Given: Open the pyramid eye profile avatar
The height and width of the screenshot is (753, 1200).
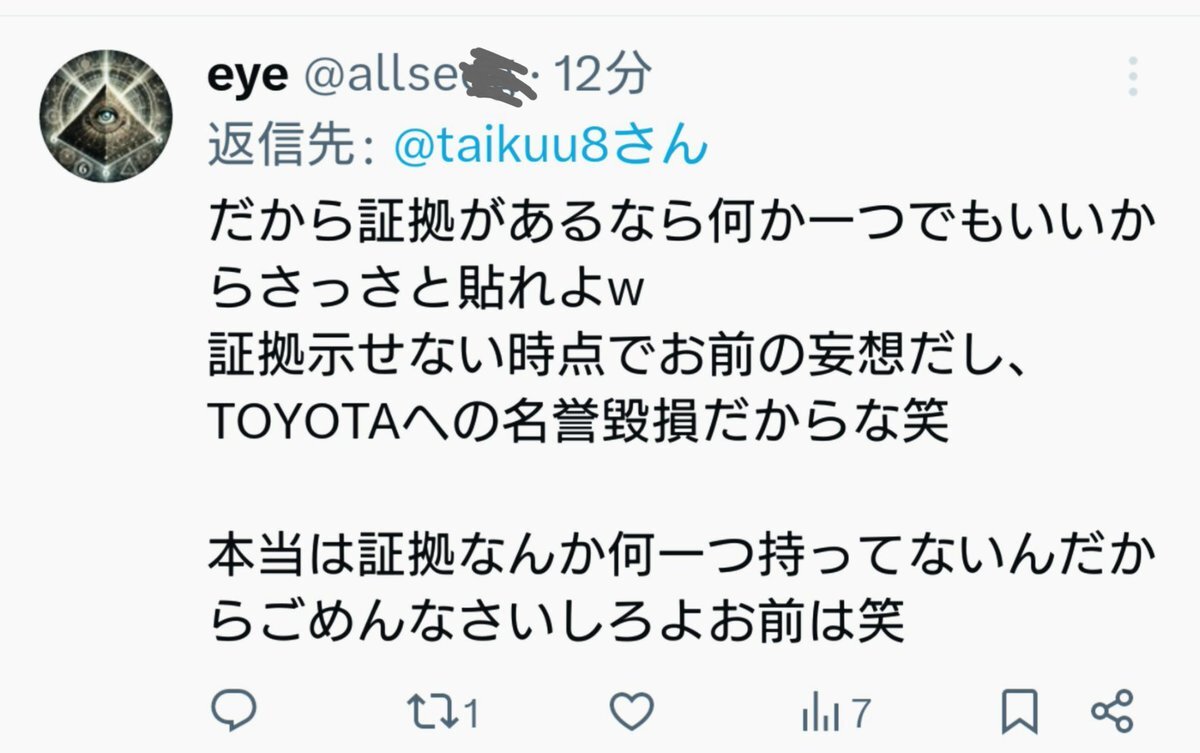Looking at the screenshot, I should click(x=106, y=116).
